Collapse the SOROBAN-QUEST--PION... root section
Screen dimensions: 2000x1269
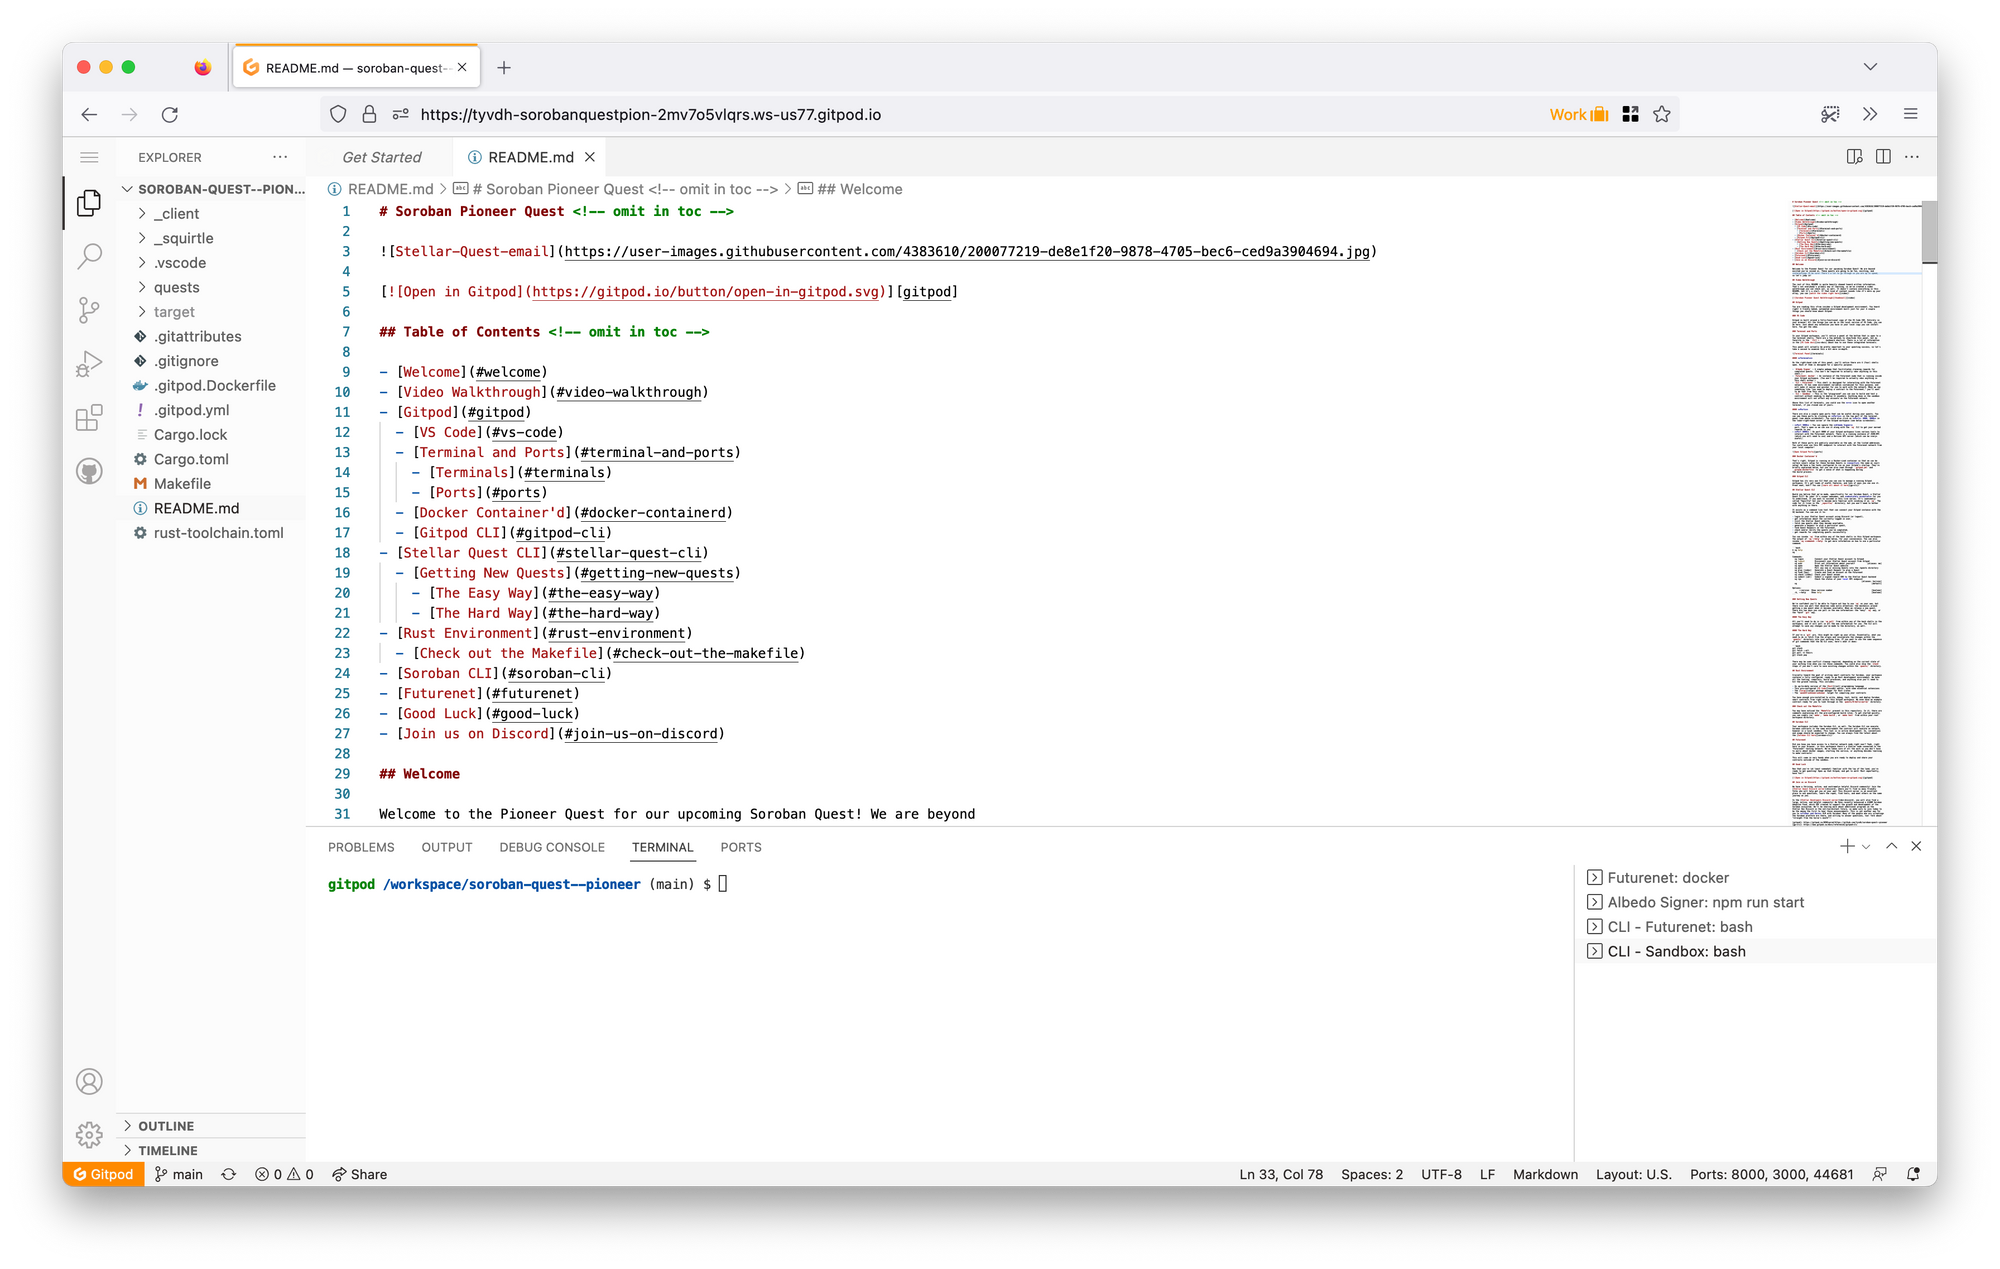(x=213, y=189)
